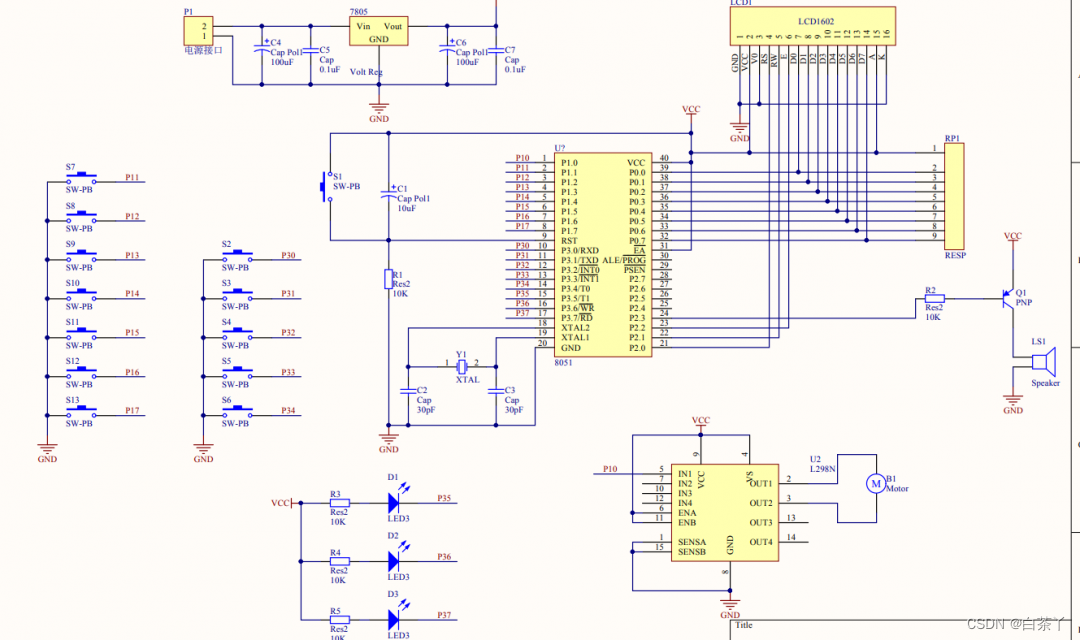Viewport: 1080px width, 640px height.
Task: Click the Q1 PNP transistor symbol
Action: click(x=1010, y=298)
